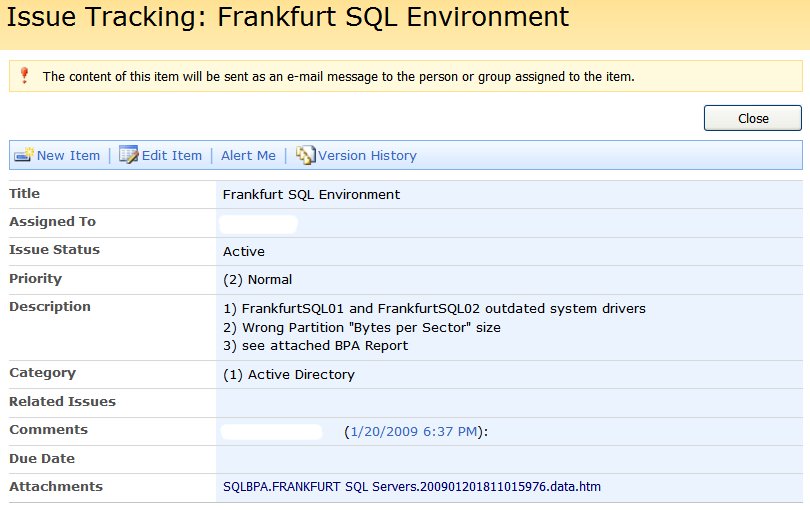The height and width of the screenshot is (510, 810).
Task: Click the outdated system drivers description line
Action: tap(434, 308)
